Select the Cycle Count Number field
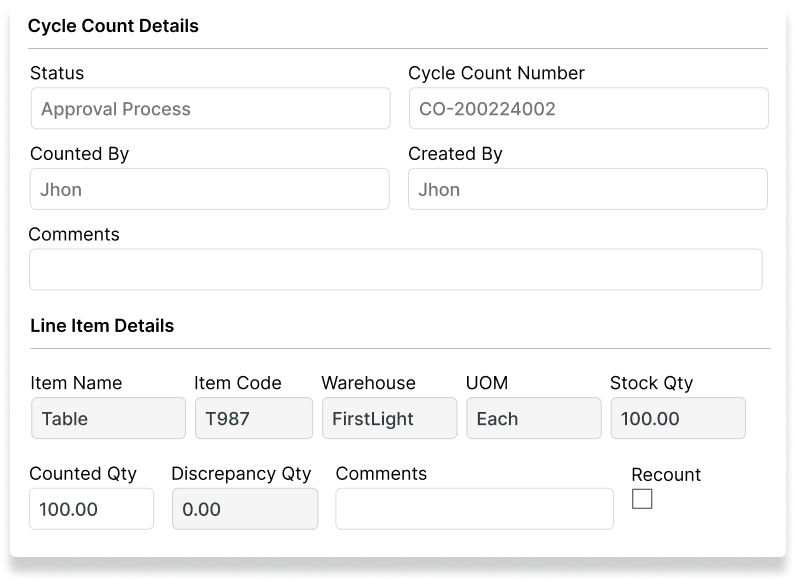Image resolution: width=796 pixels, height=582 pixels. click(x=588, y=108)
